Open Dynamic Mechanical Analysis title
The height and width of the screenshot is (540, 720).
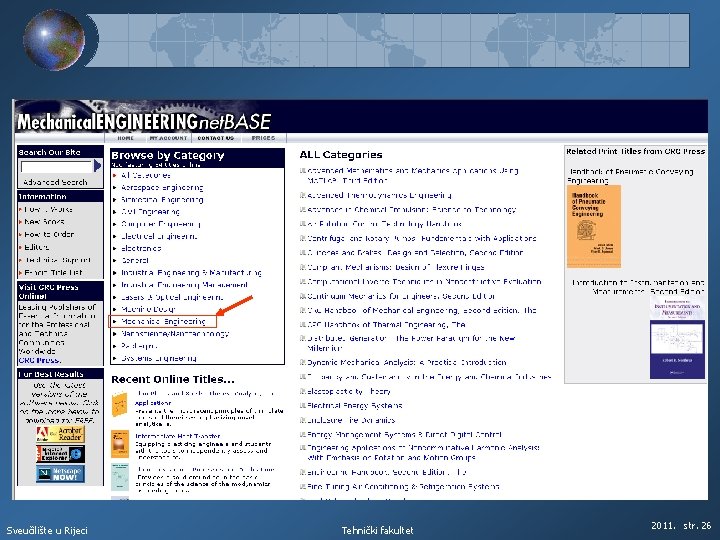[407, 362]
